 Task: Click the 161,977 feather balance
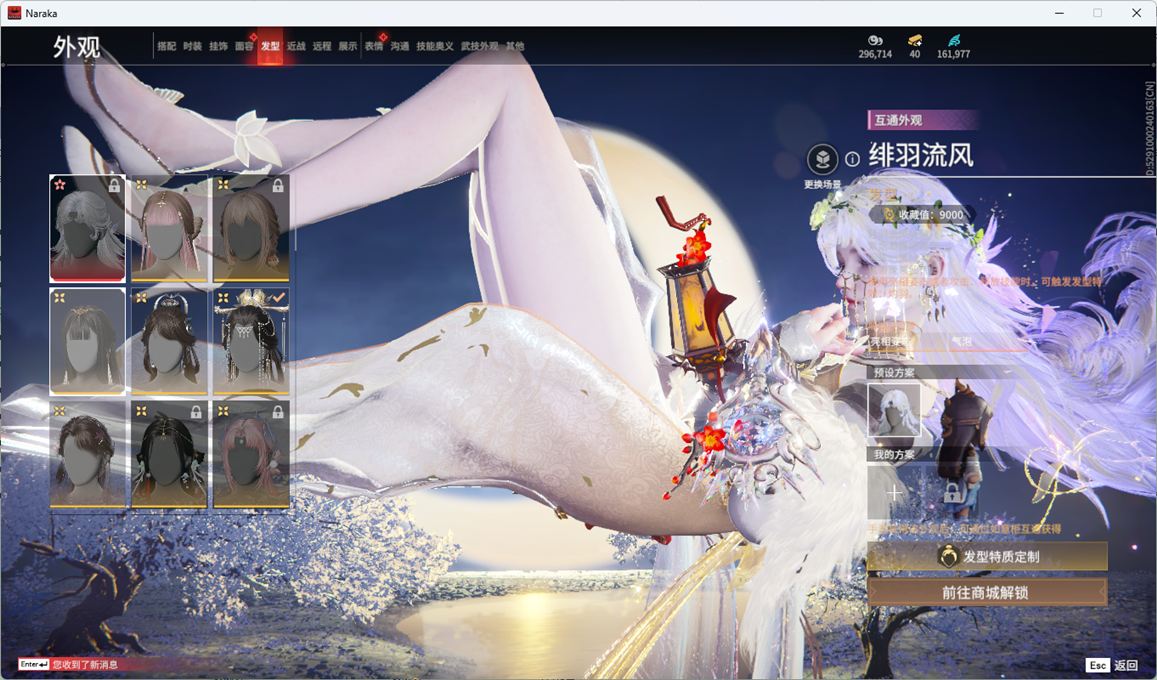[953, 55]
